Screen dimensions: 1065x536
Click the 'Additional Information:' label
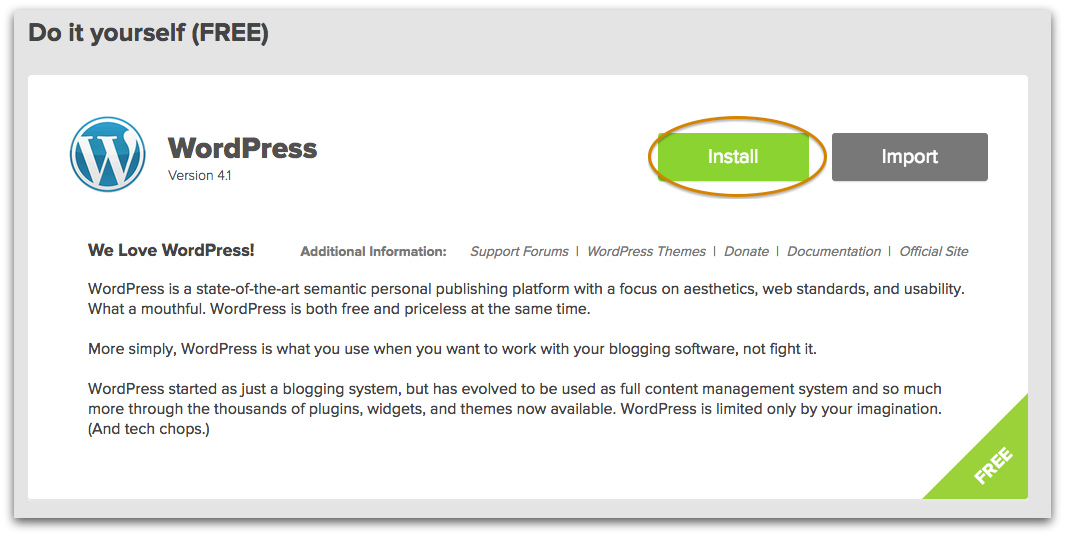[374, 251]
